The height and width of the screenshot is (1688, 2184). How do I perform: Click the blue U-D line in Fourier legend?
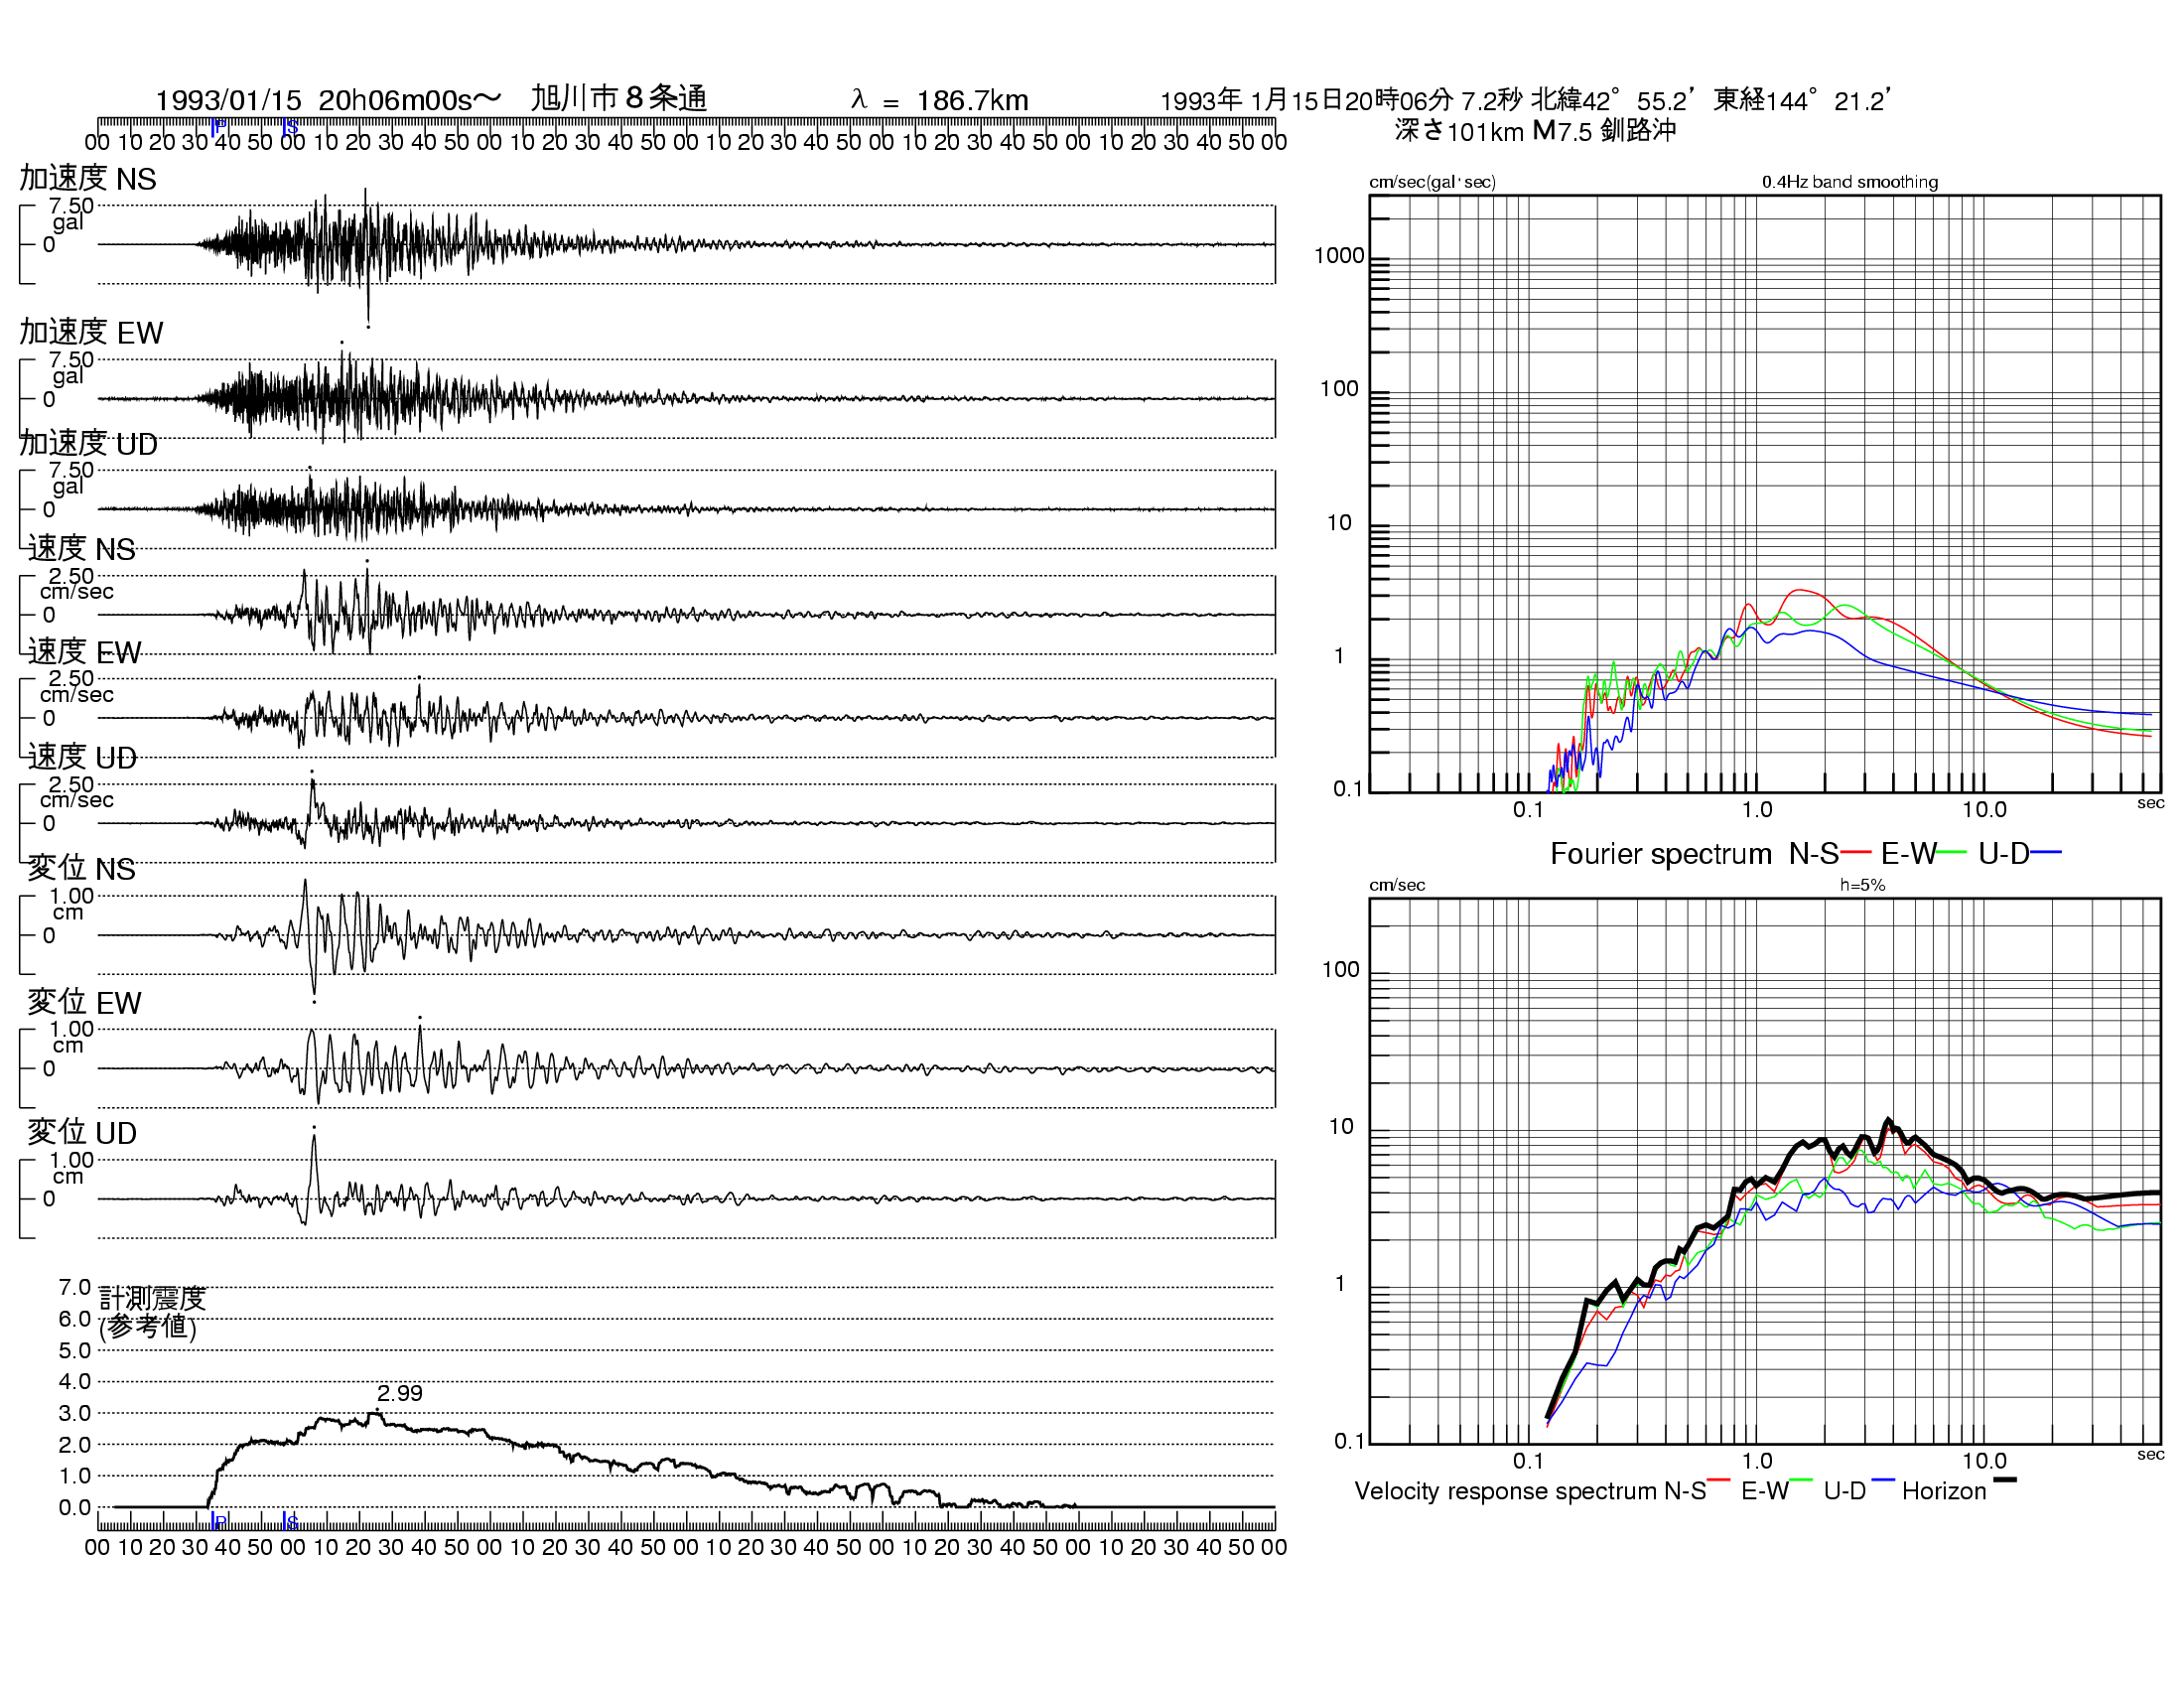[x=2046, y=852]
